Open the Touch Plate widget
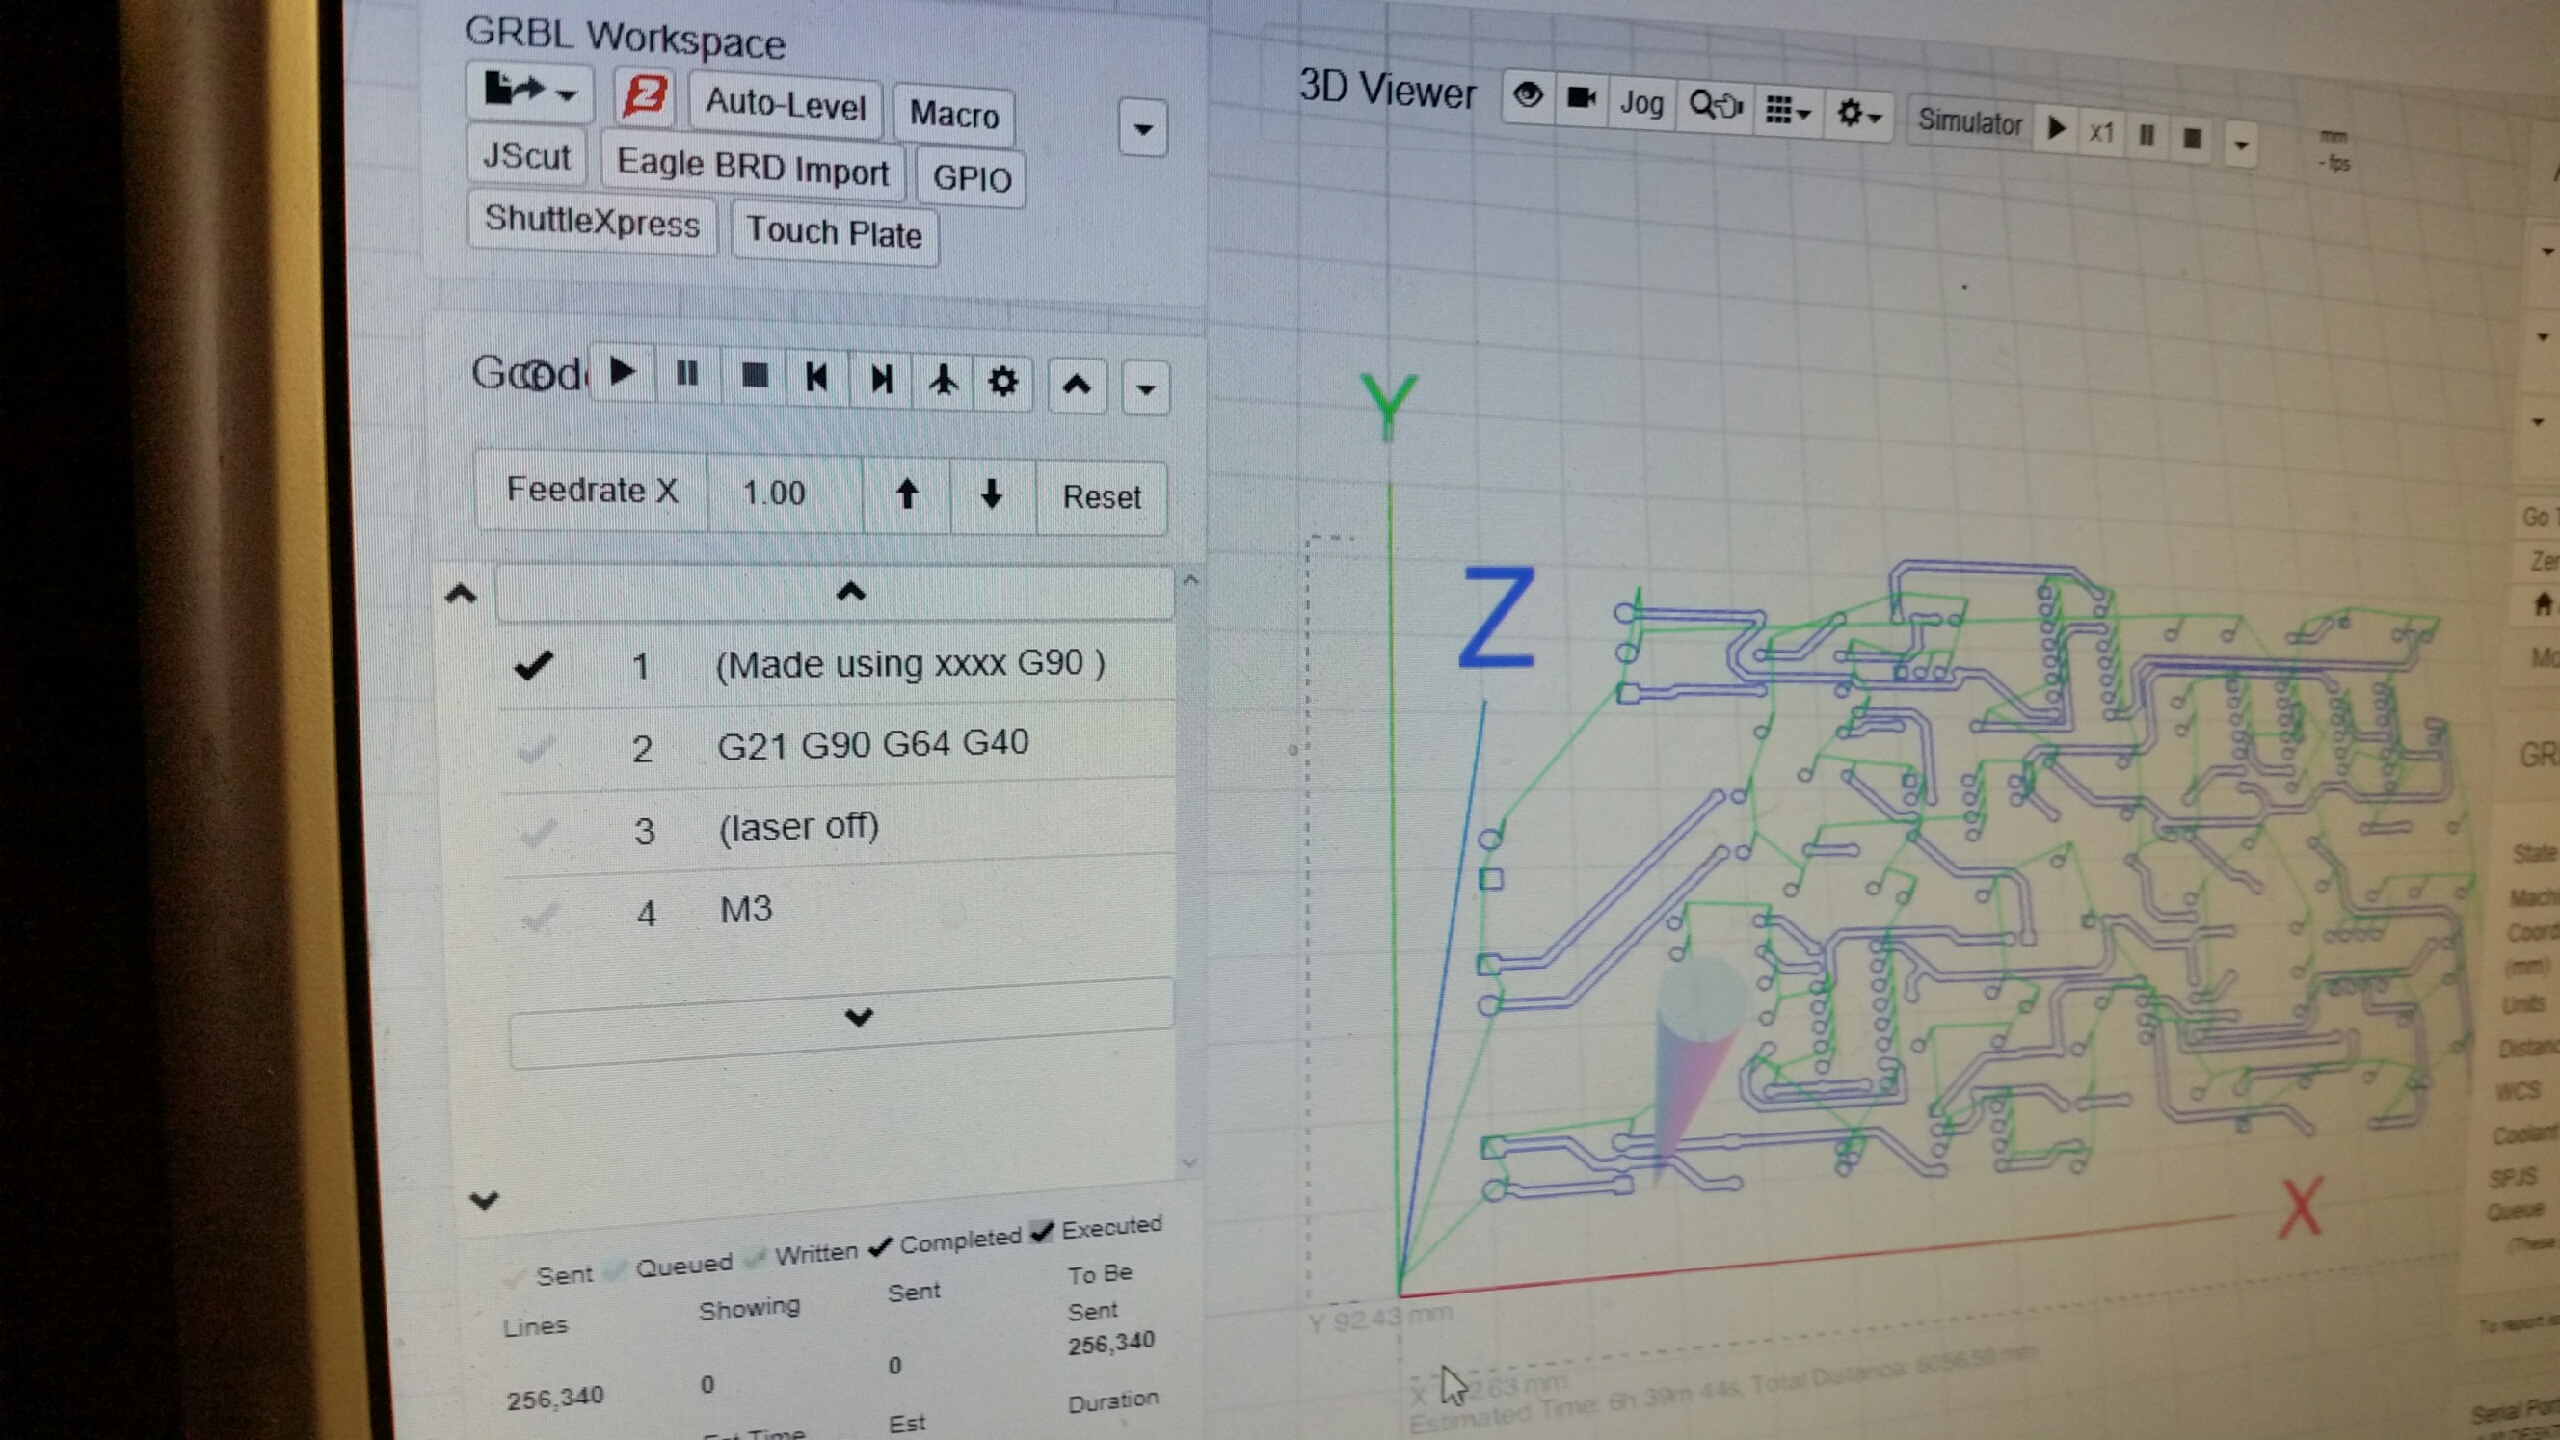 tap(834, 233)
